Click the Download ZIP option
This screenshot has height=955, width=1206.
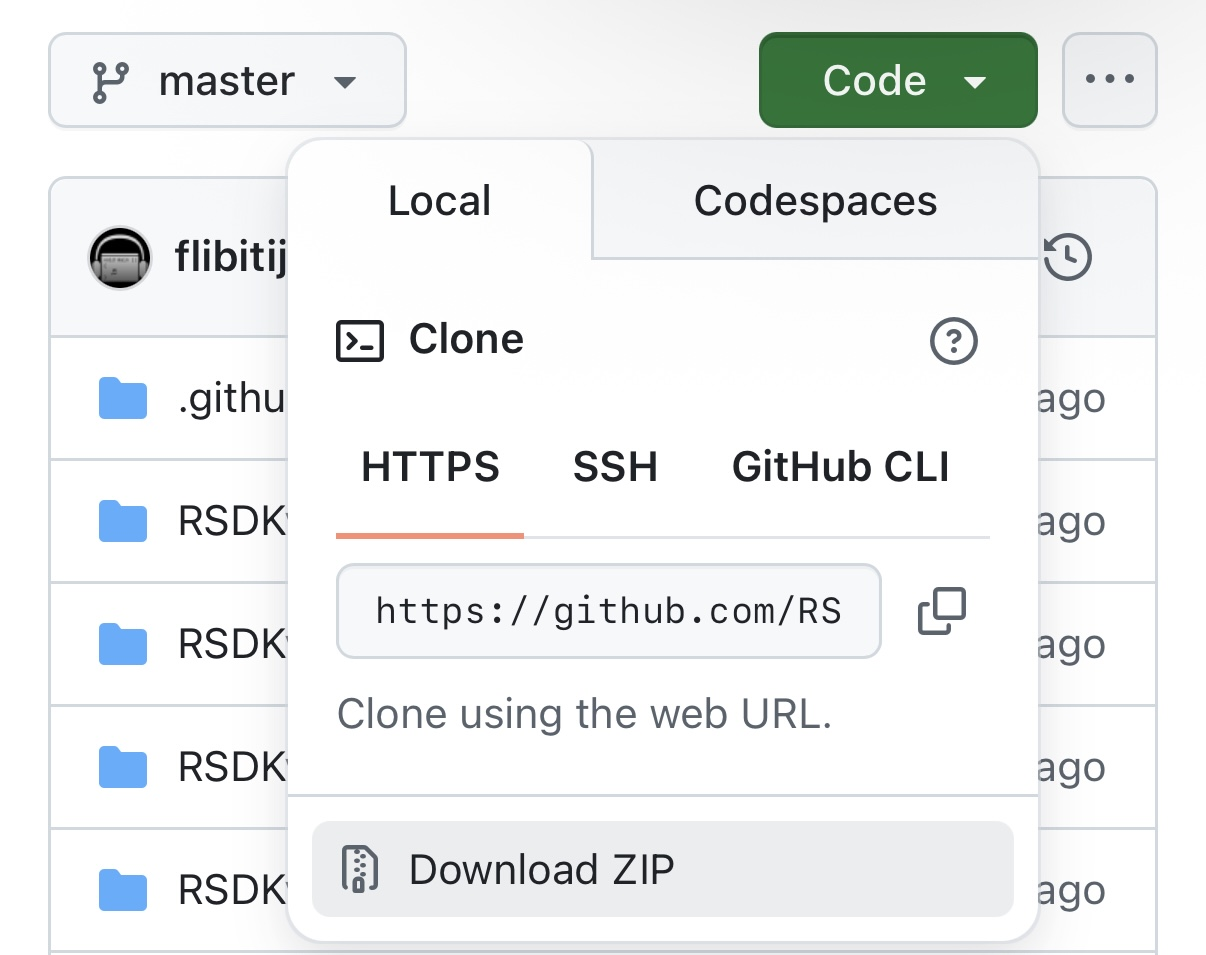[x=663, y=869]
